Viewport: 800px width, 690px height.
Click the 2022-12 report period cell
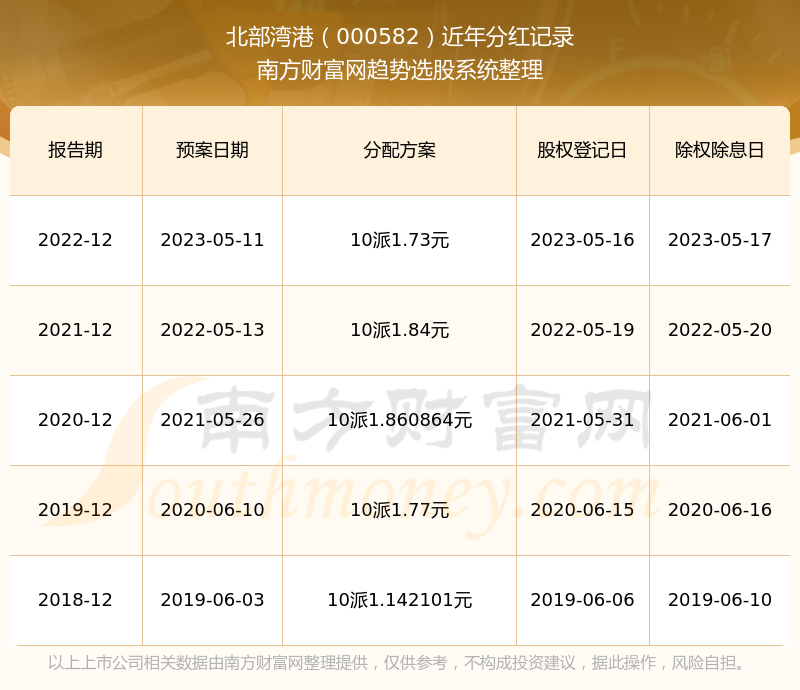click(x=76, y=240)
